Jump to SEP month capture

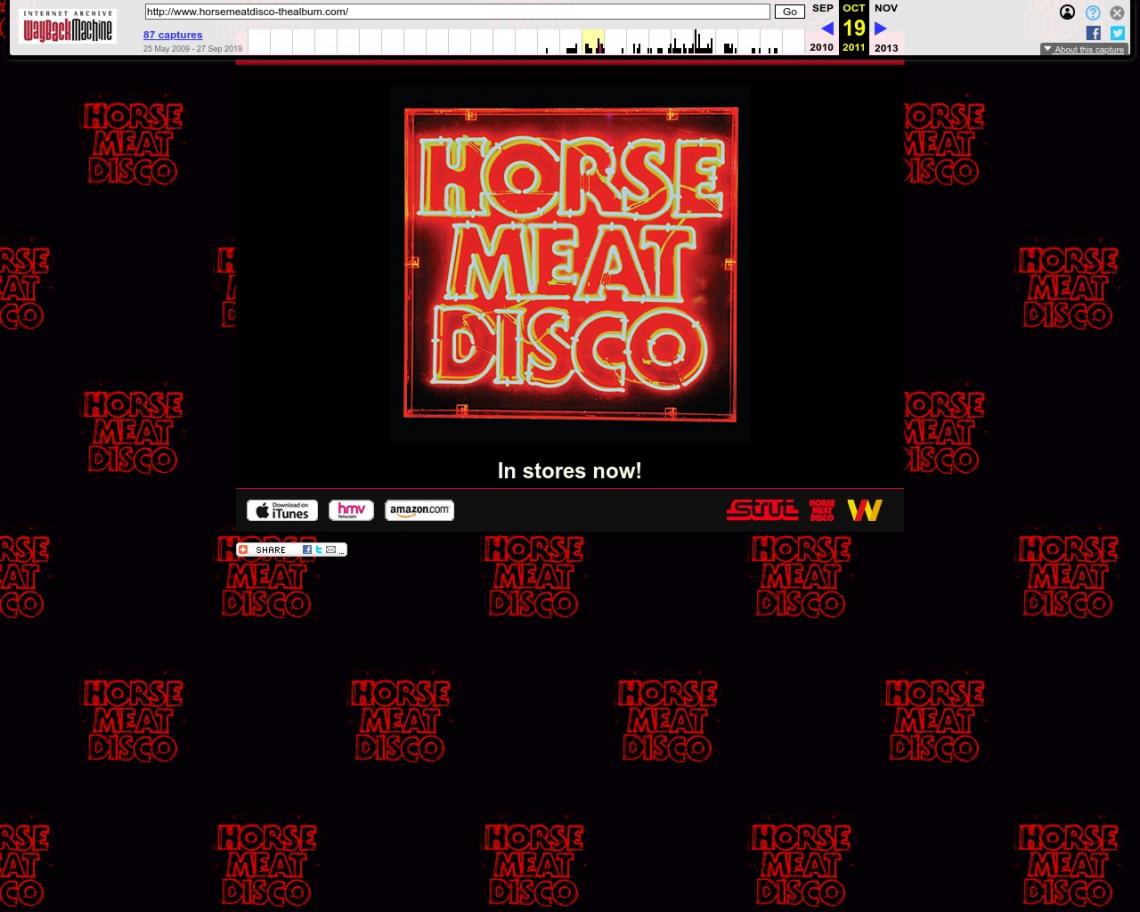point(822,8)
